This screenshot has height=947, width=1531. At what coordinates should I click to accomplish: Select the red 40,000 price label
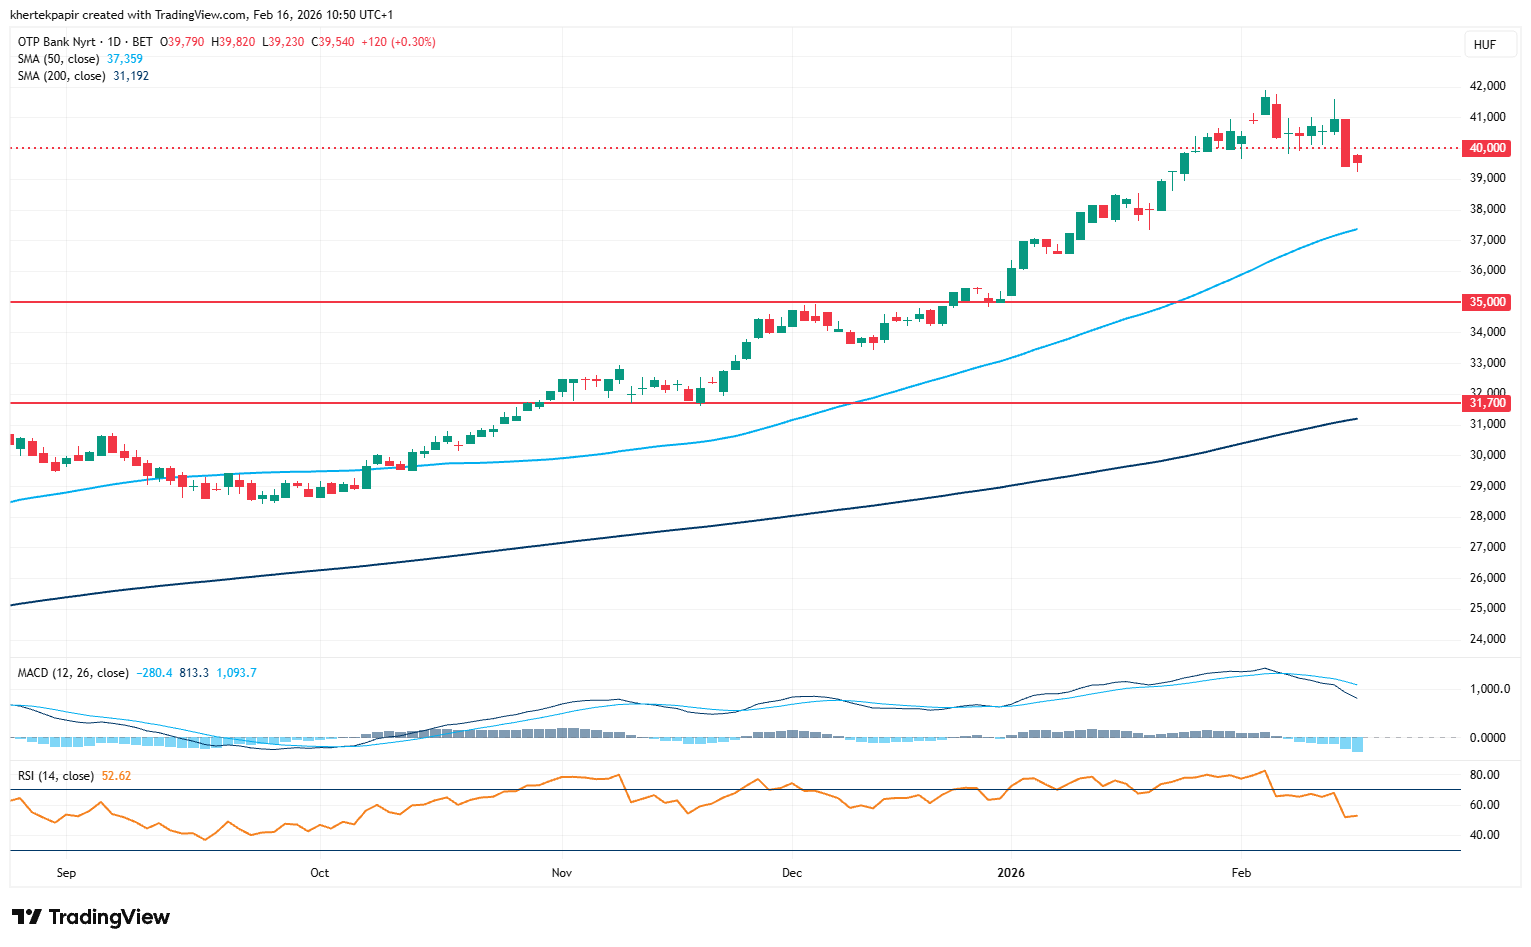point(1487,148)
